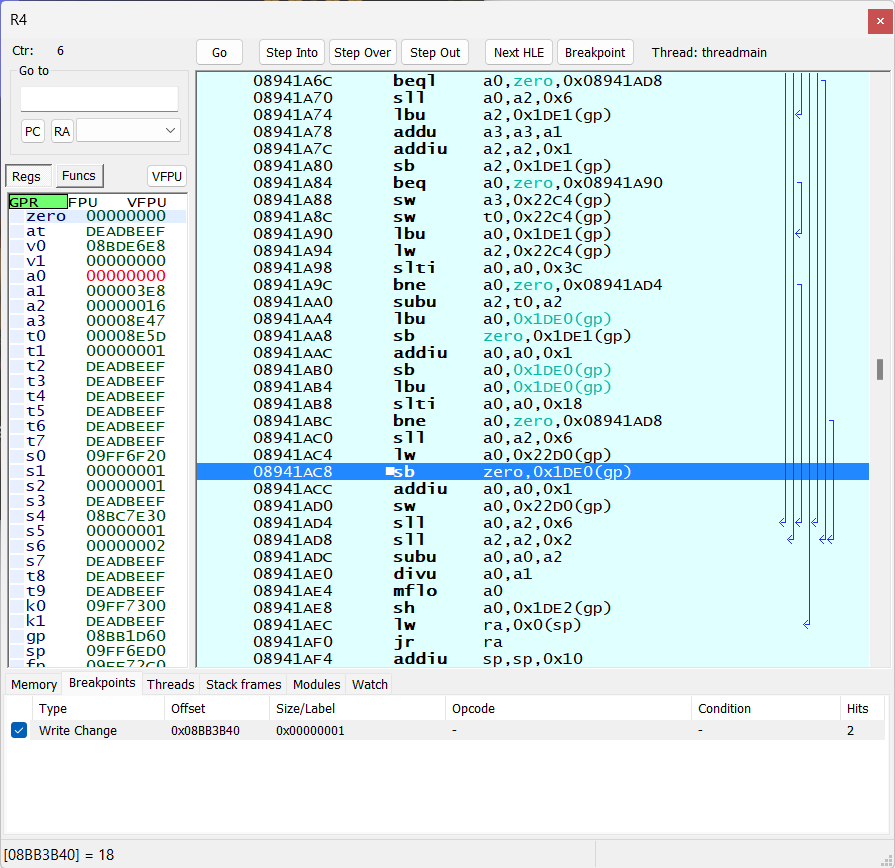Click Step Into
Screen dimensions: 895x868
292,53
